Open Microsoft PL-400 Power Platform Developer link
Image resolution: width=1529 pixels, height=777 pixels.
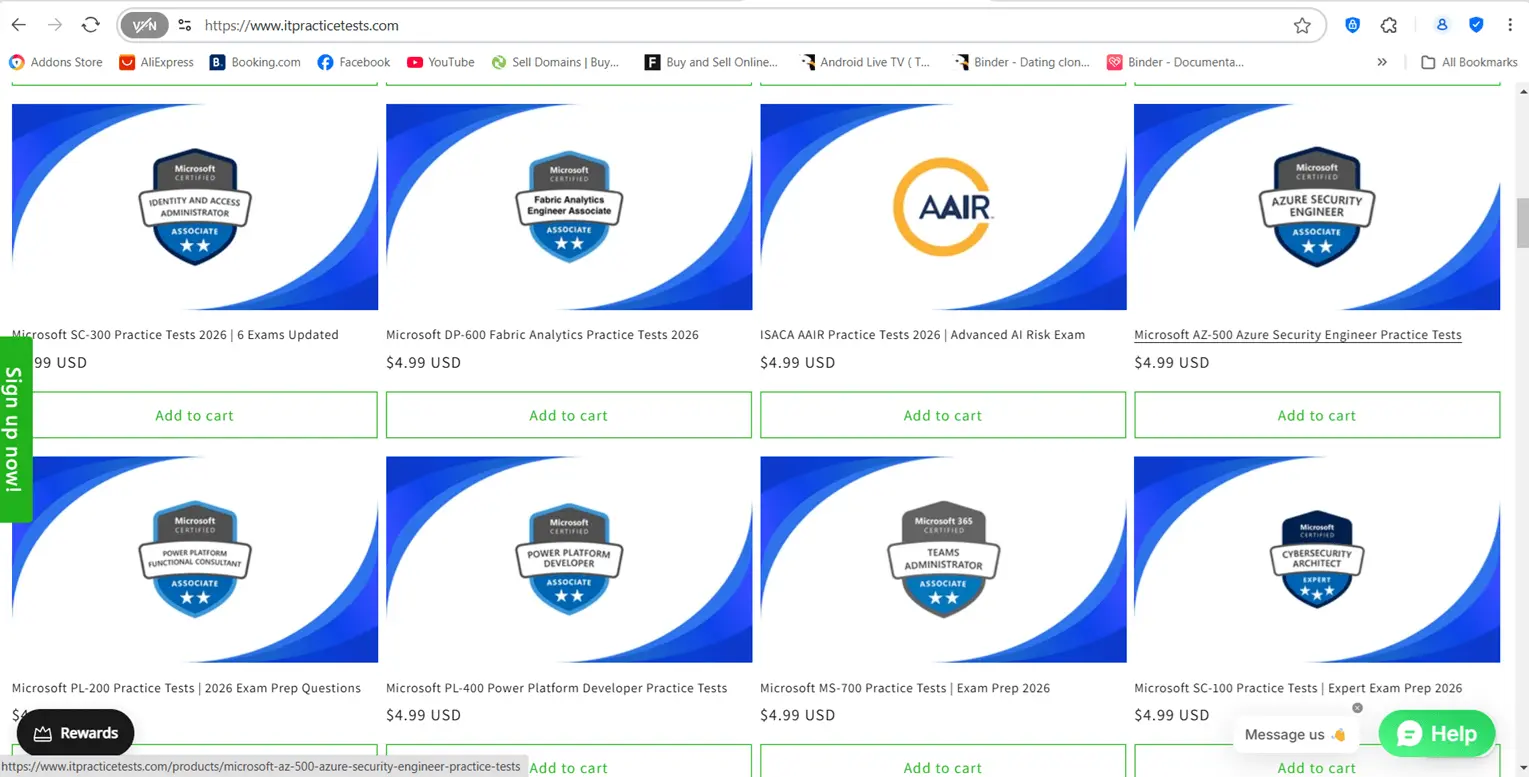(556, 688)
